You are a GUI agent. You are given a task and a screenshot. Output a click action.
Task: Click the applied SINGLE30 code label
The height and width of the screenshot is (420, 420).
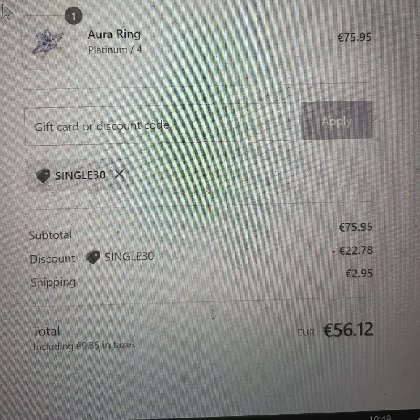pos(80,175)
